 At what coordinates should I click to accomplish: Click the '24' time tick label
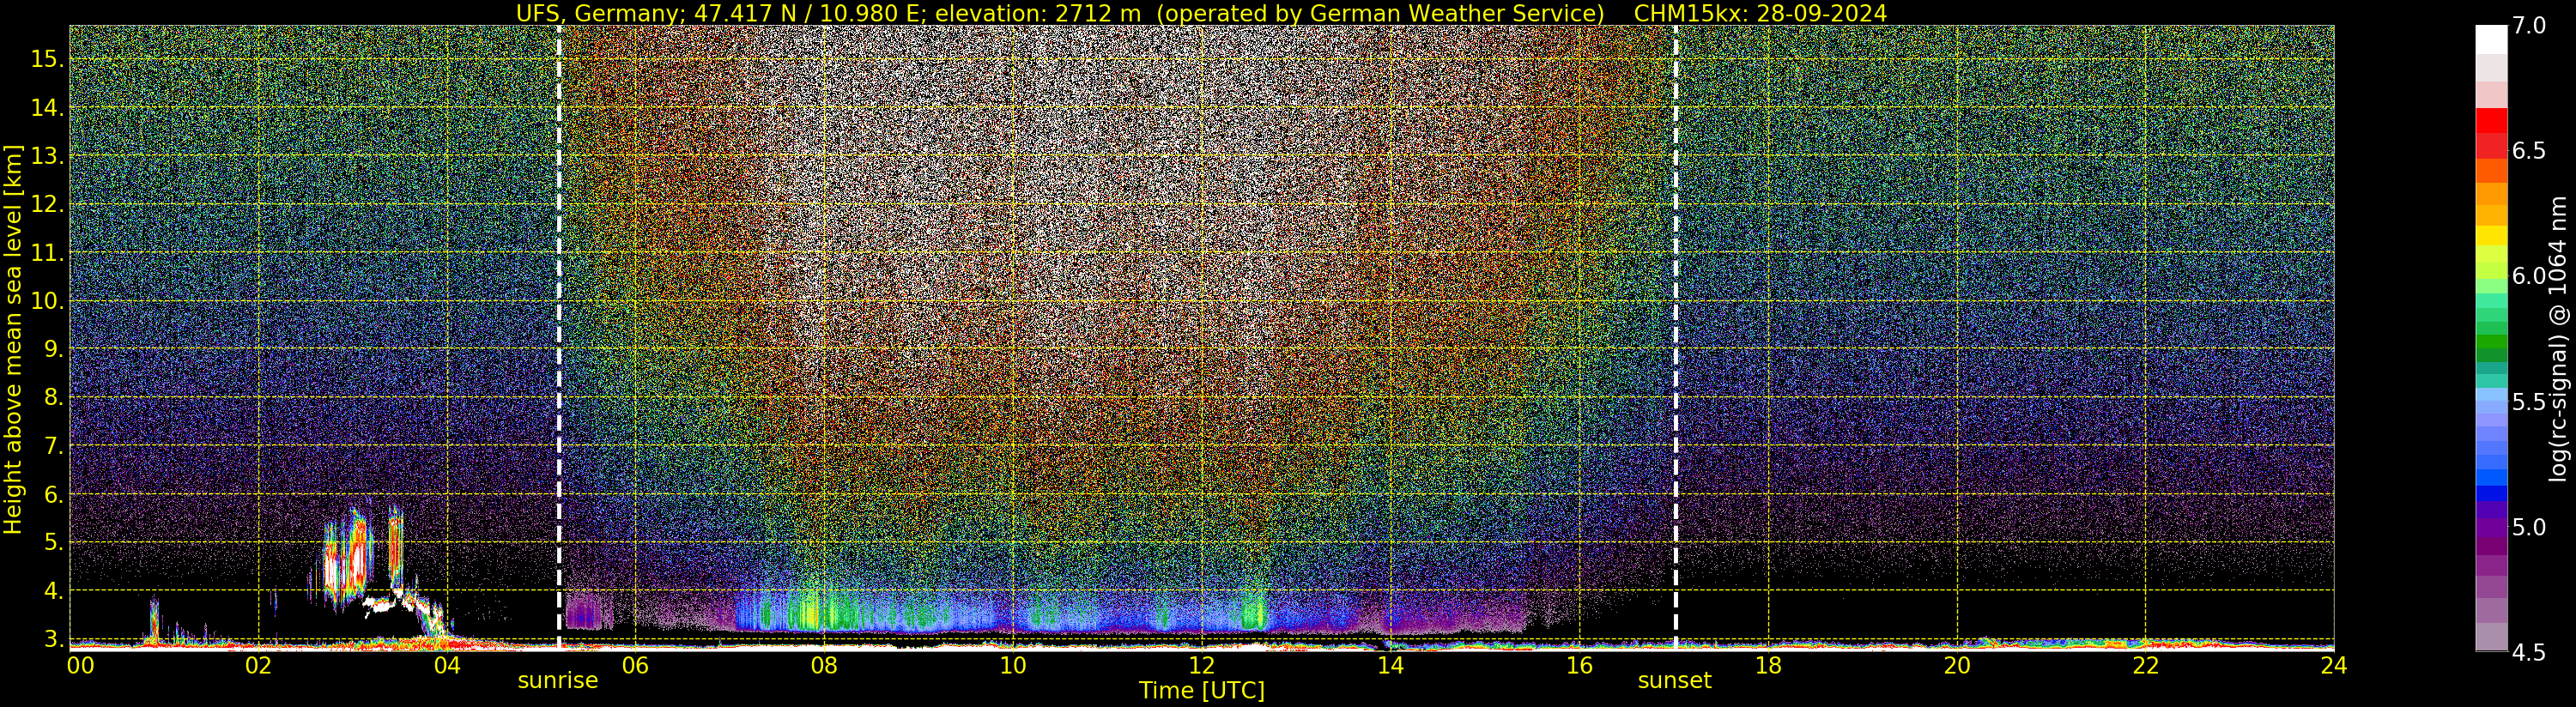[2334, 665]
